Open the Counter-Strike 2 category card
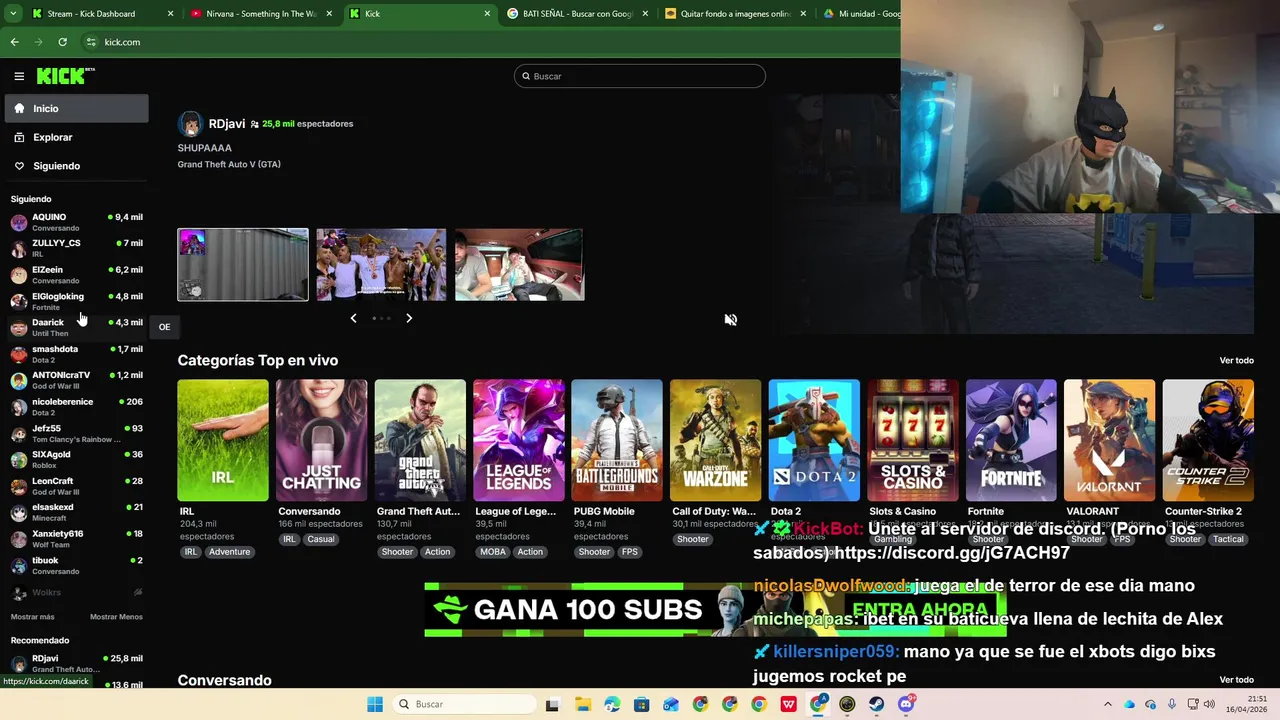The height and width of the screenshot is (720, 1280). 1208,440
